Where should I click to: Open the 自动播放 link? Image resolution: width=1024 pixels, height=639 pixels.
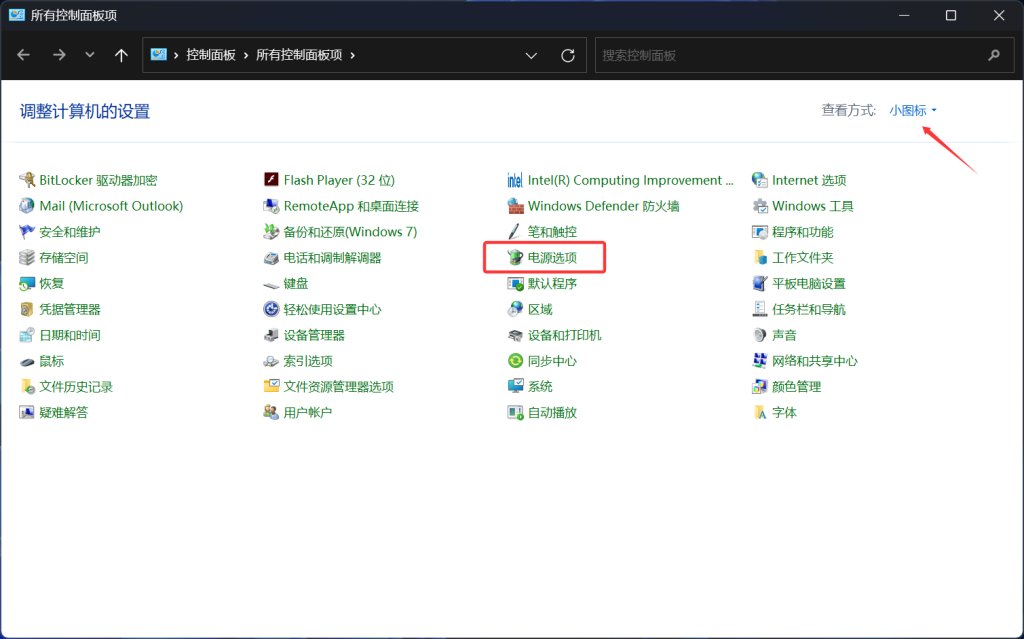tap(552, 412)
